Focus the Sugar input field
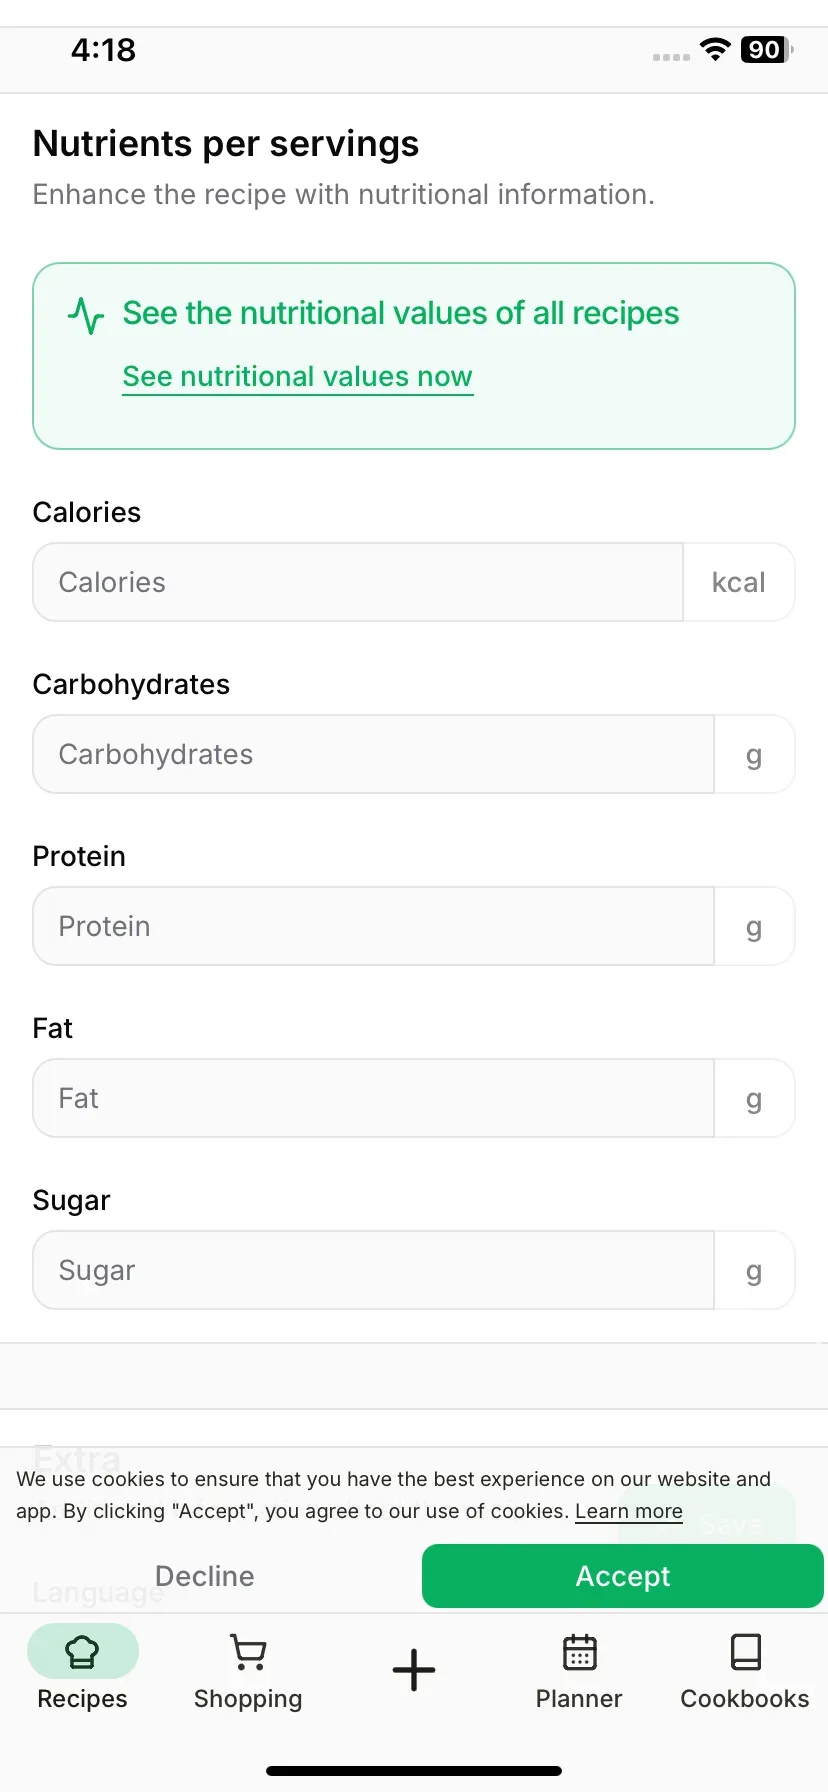The height and width of the screenshot is (1792, 828). click(x=373, y=1270)
